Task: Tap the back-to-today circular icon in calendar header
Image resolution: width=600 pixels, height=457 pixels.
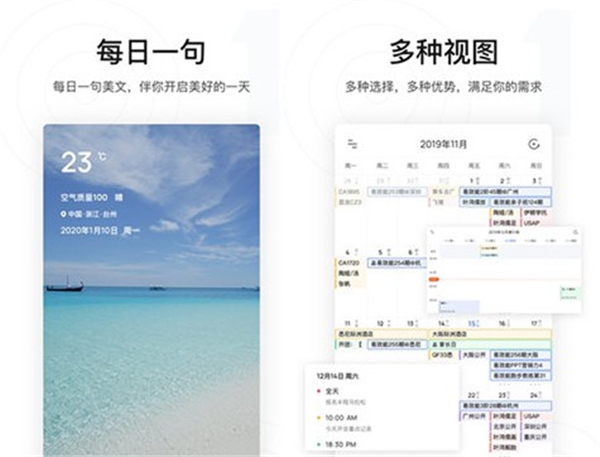Action: (x=534, y=144)
